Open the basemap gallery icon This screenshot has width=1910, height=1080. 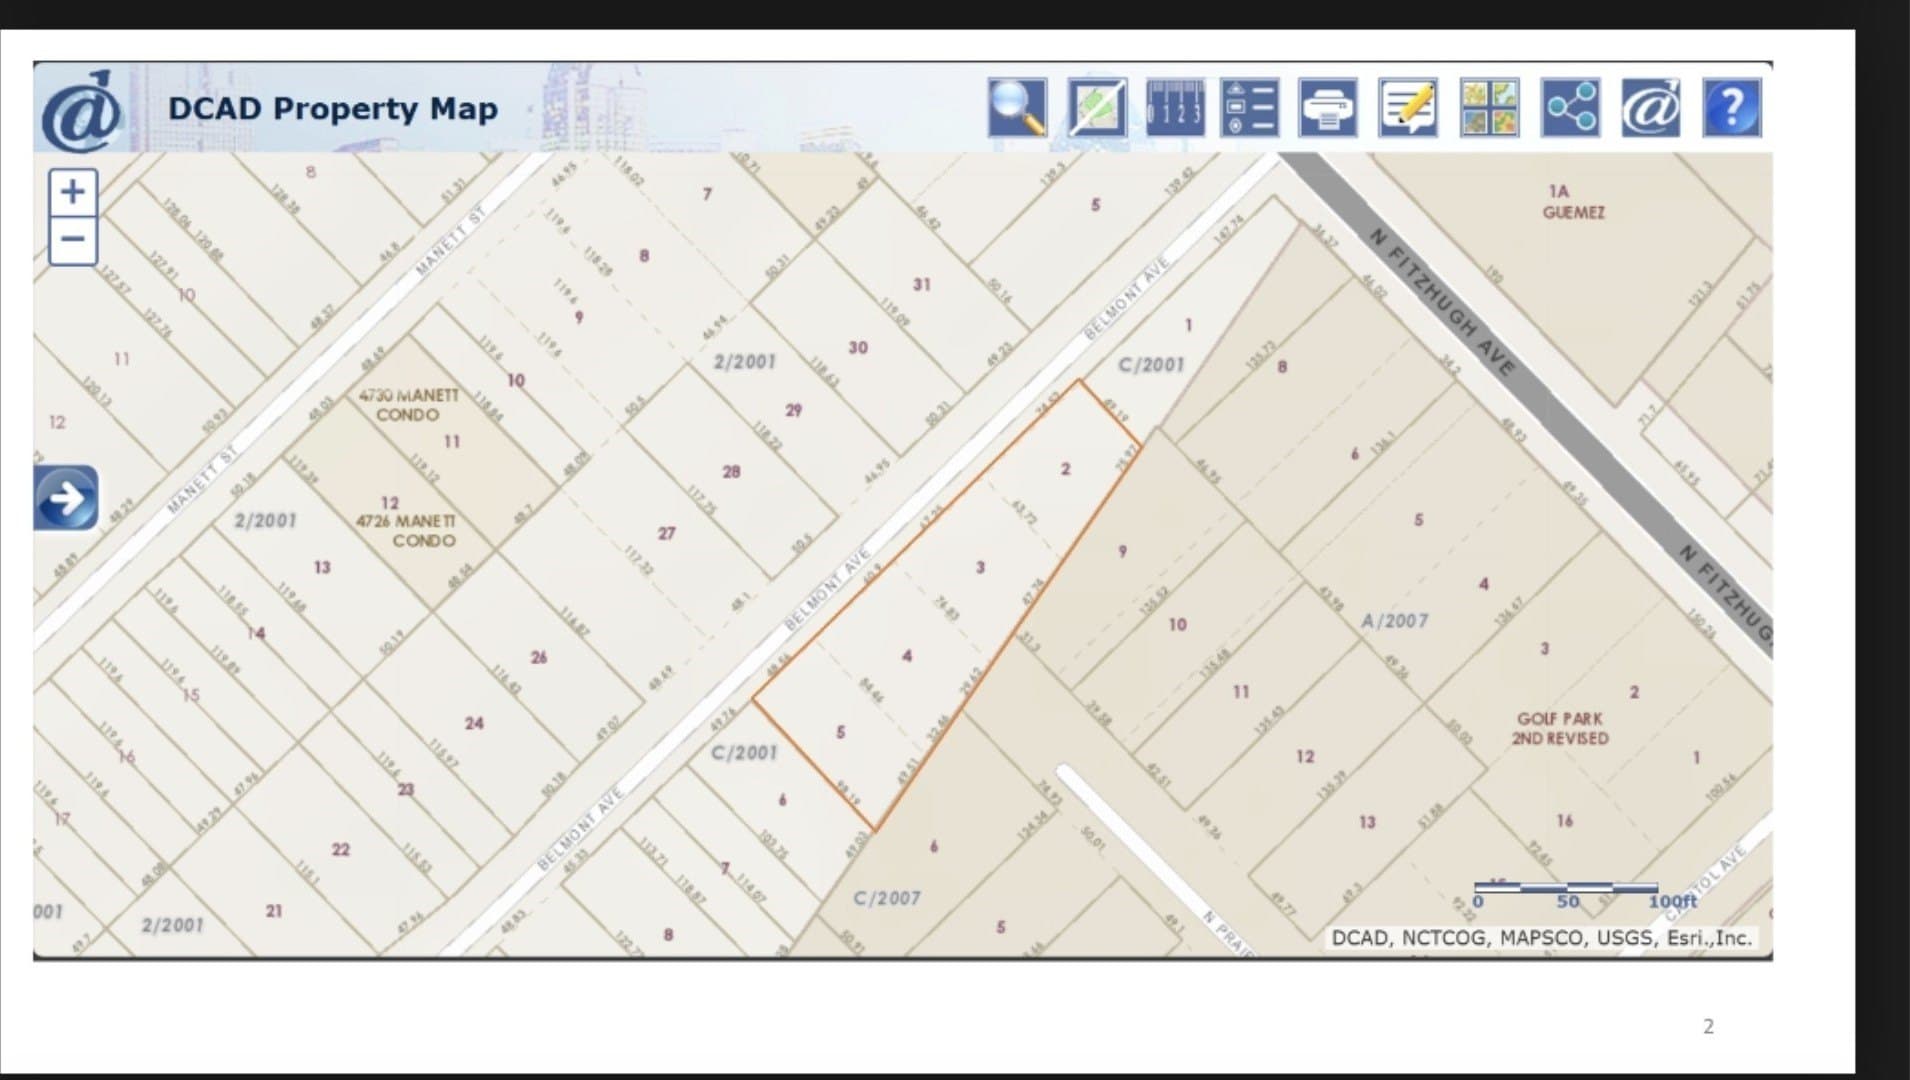pyautogui.click(x=1489, y=108)
